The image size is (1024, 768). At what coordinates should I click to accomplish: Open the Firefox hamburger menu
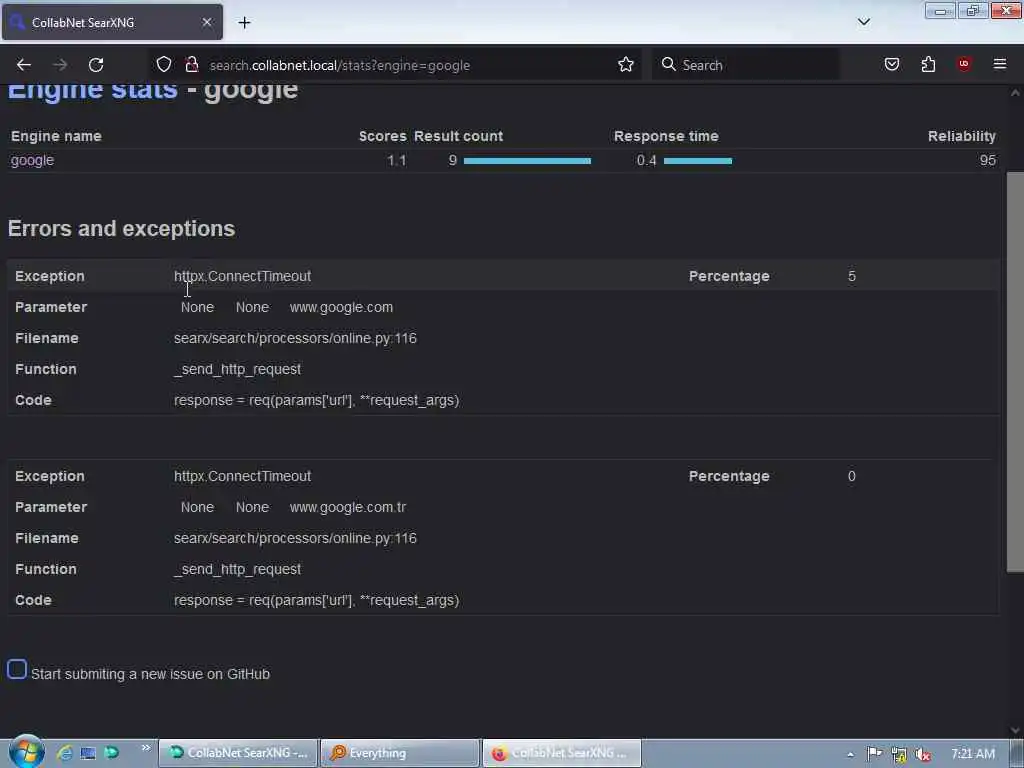coord(1000,65)
